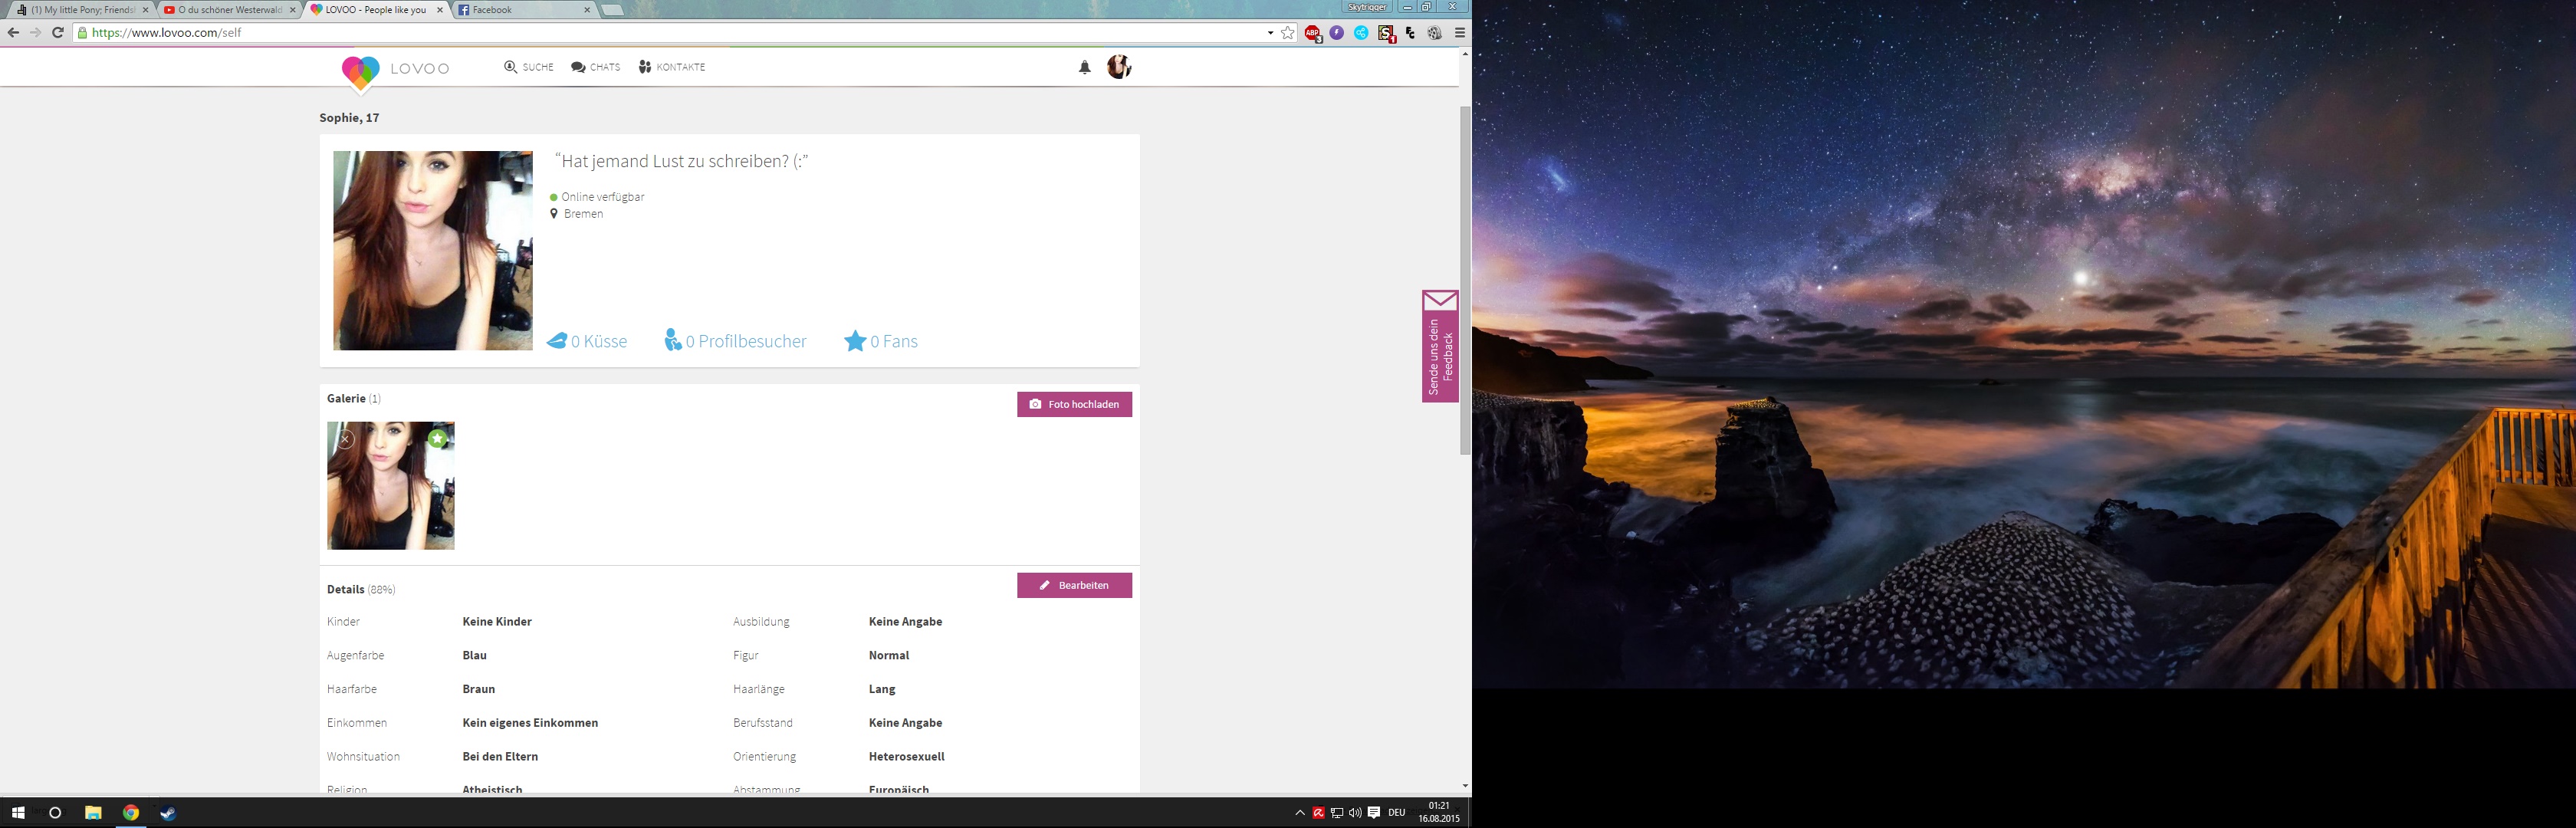Click the 'Blau' eye color value

tap(475, 656)
